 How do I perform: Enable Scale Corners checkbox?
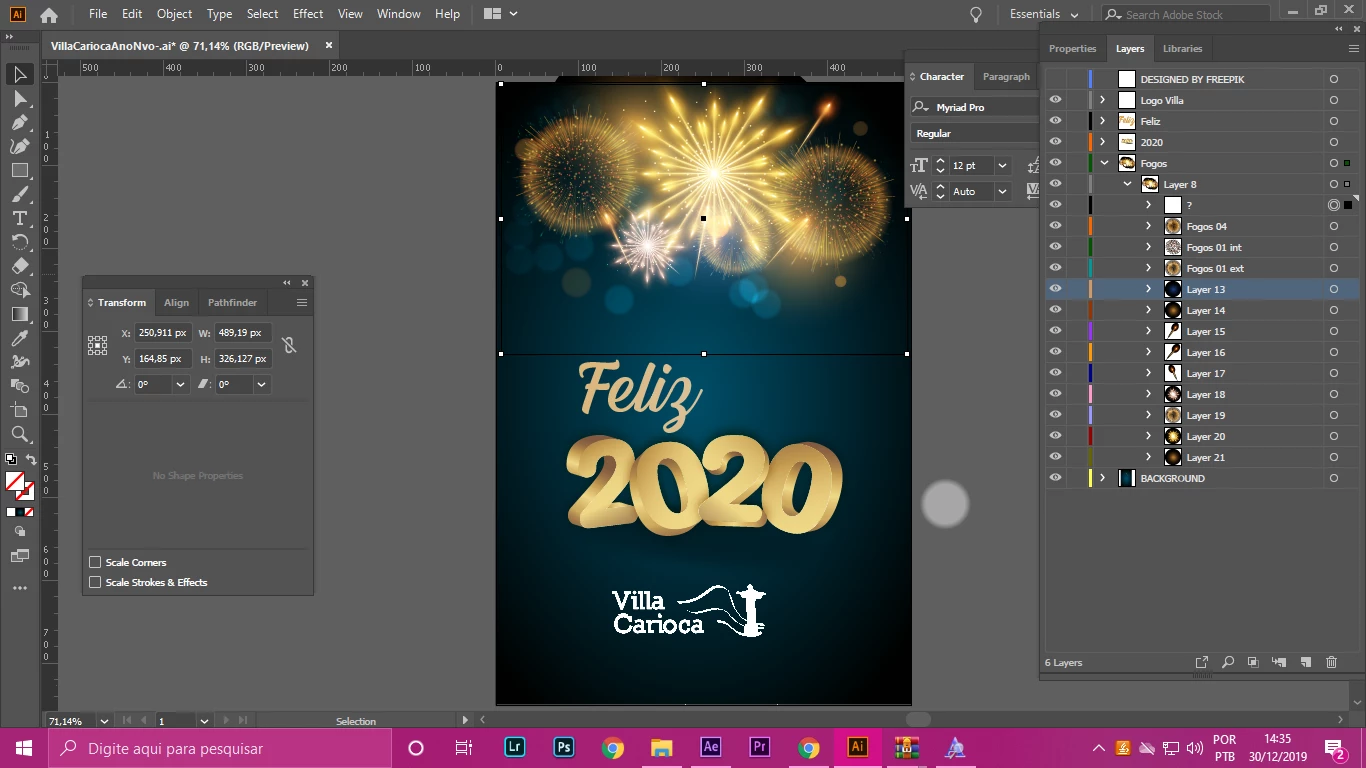tap(95, 562)
